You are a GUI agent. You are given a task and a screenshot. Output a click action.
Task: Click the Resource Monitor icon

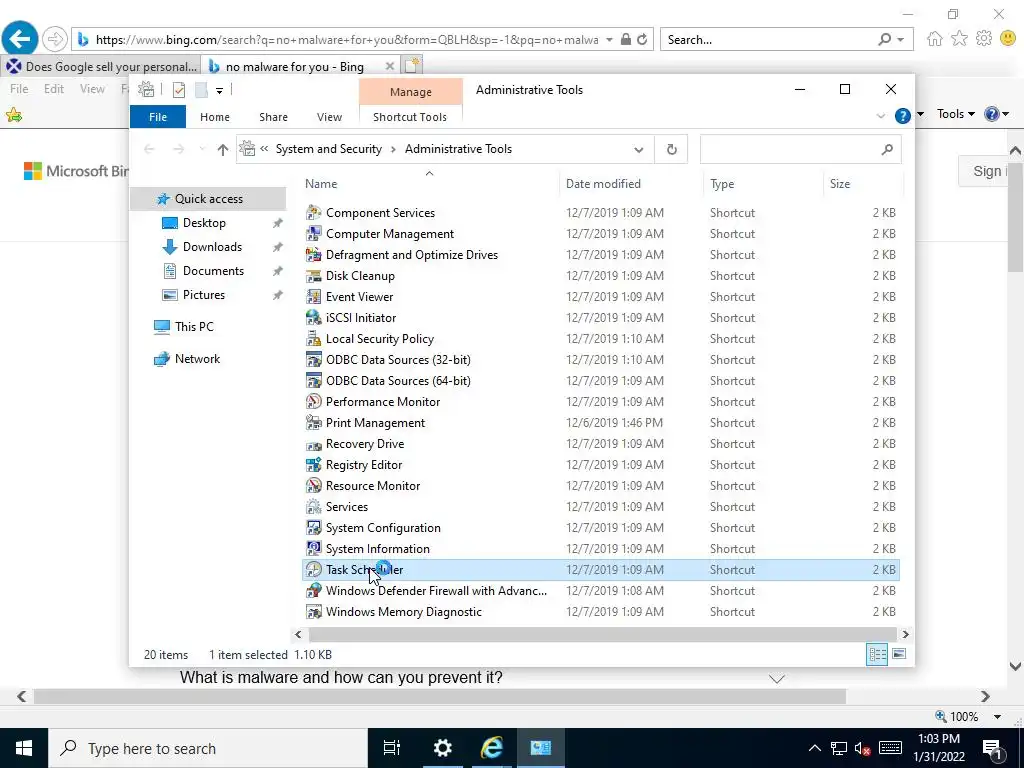314,485
